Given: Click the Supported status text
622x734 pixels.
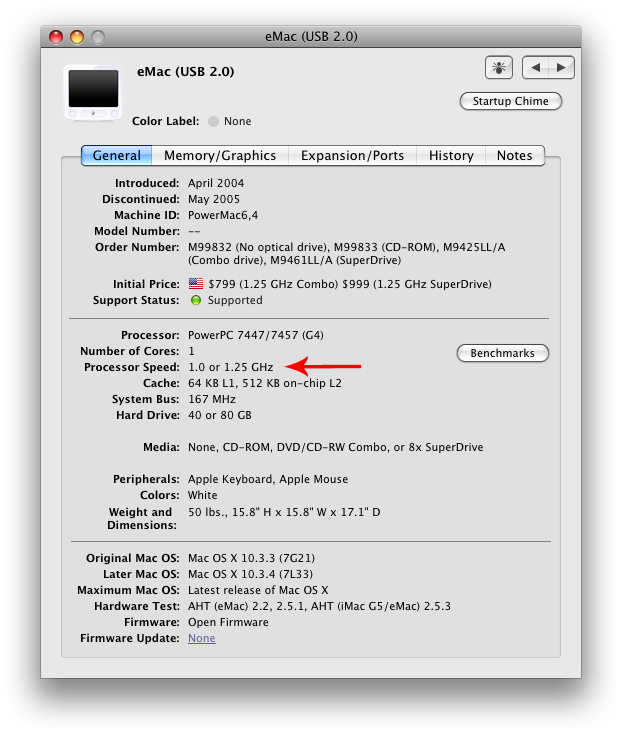Looking at the screenshot, I should (235, 300).
